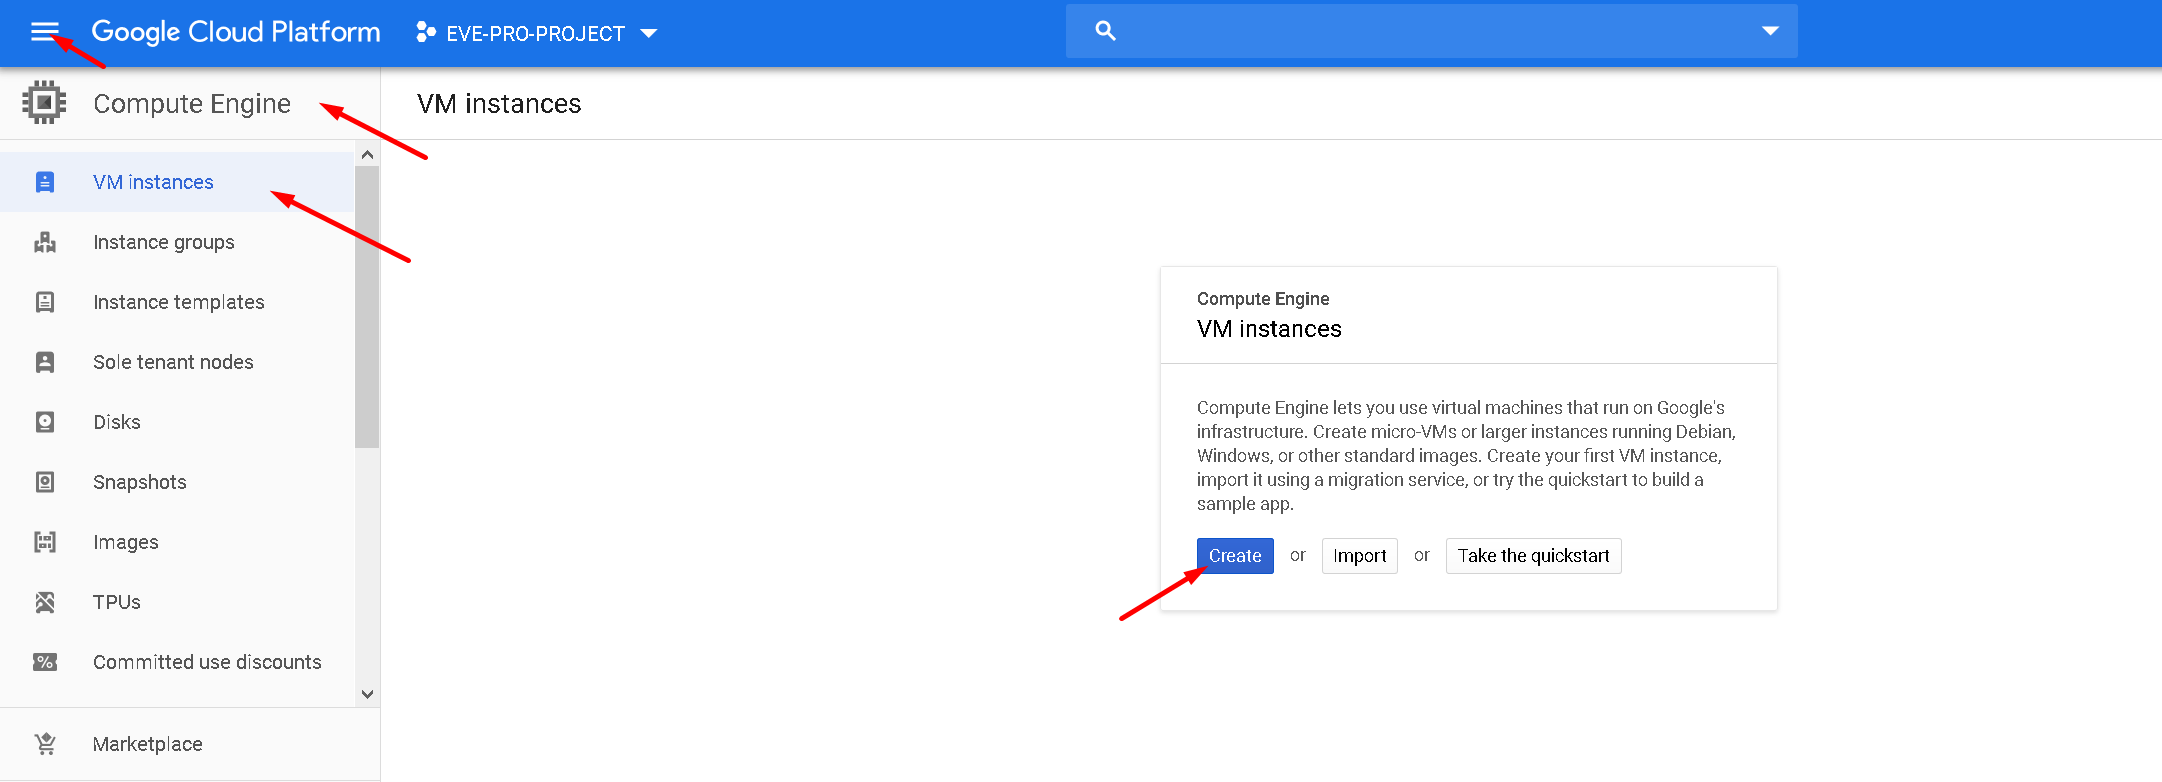The image size is (2162, 782).
Task: Click the Images icon in sidebar
Action: point(45,542)
